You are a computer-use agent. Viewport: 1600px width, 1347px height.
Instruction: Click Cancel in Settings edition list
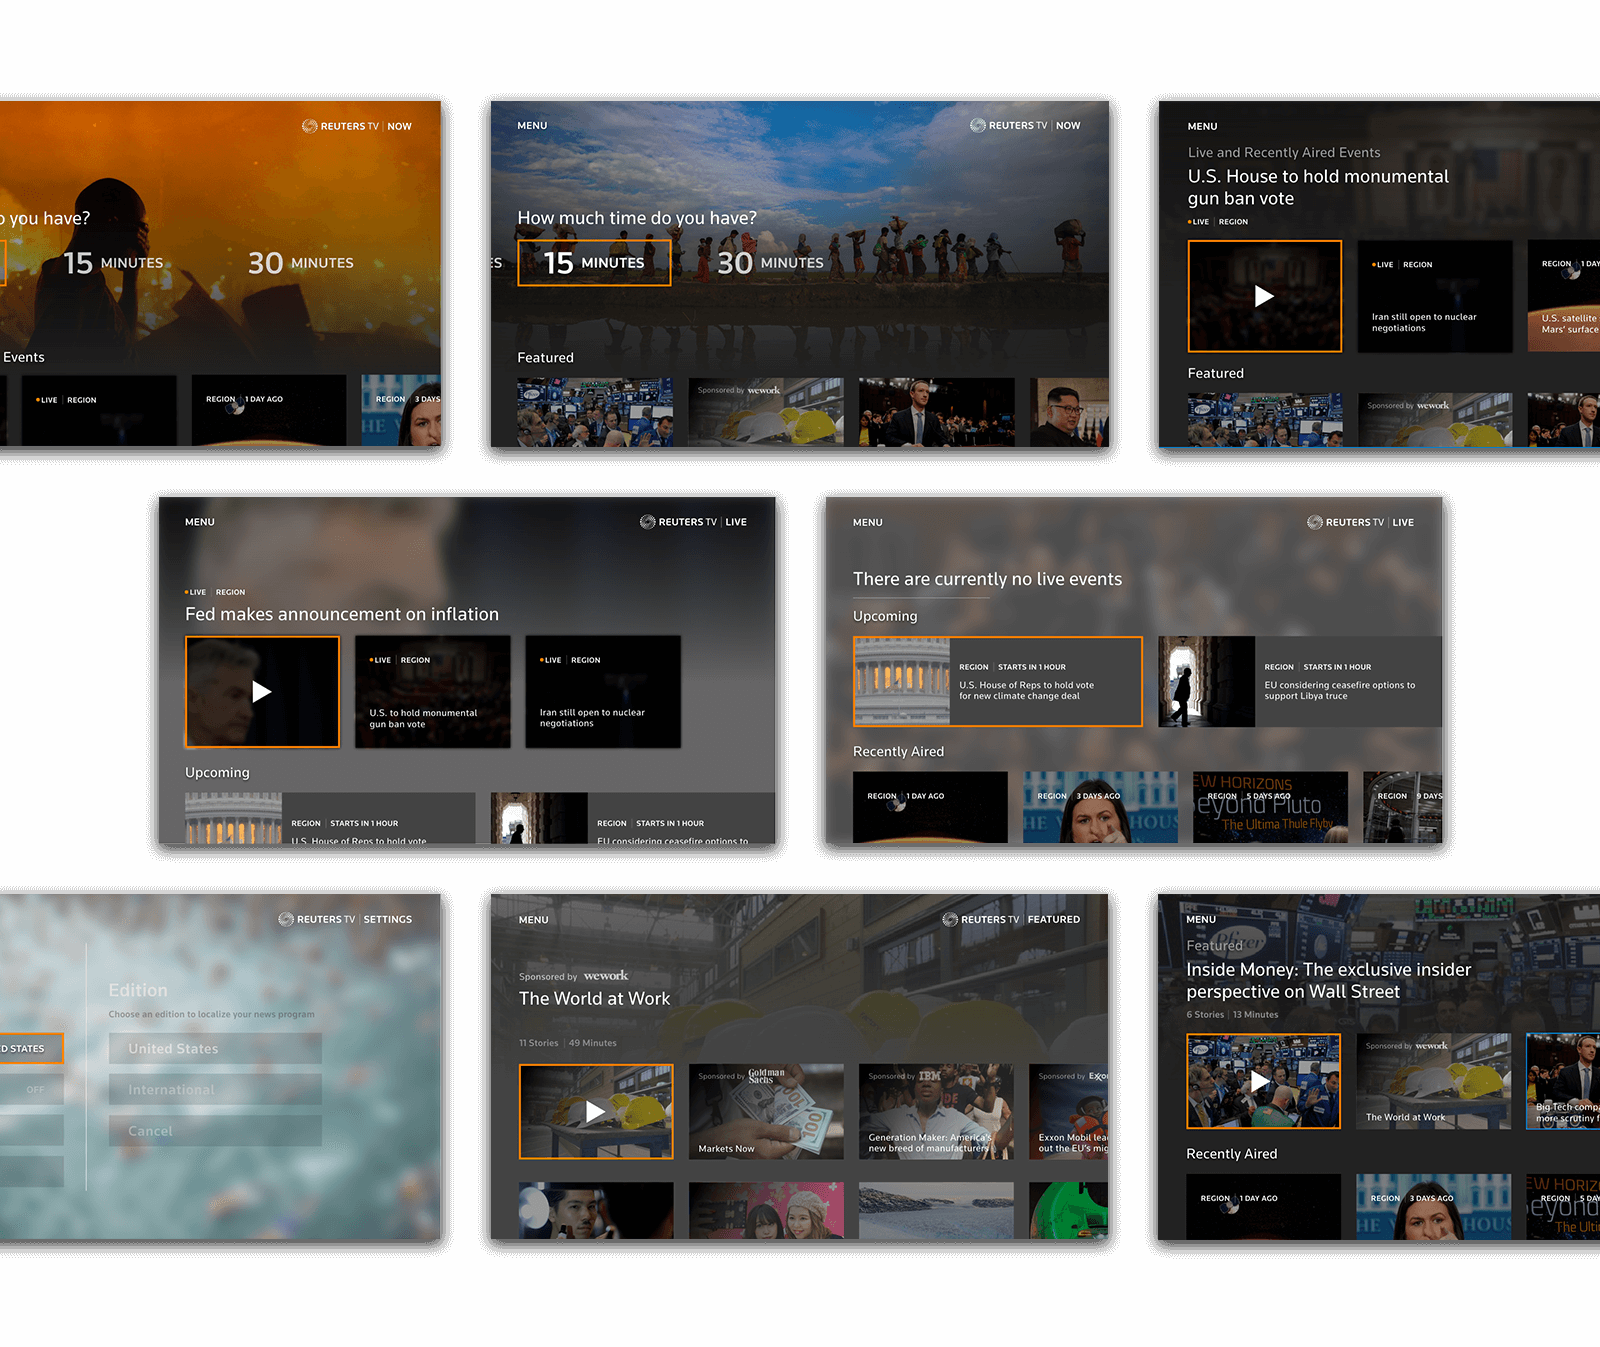(215, 1131)
